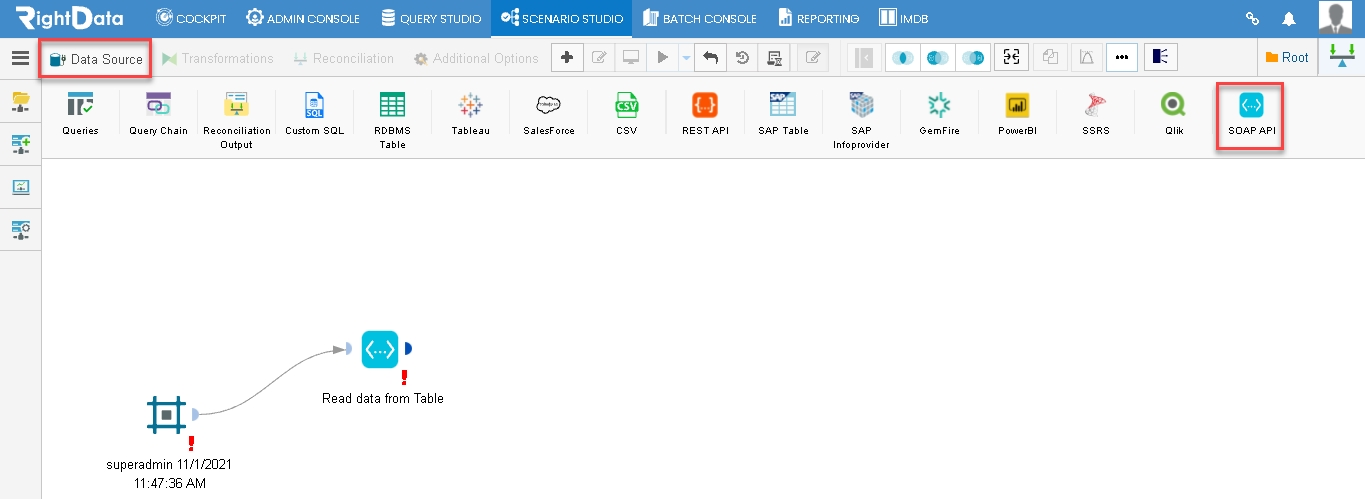Select the superadmin start node
This screenshot has width=1365, height=499.
pos(166,414)
